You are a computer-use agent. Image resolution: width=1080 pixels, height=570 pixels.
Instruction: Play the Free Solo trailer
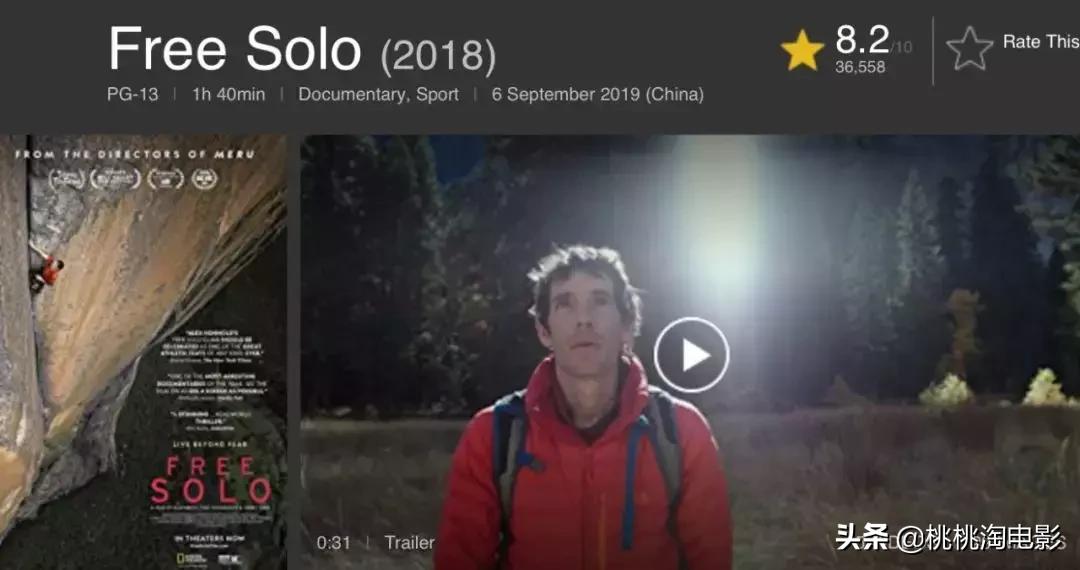pos(691,355)
